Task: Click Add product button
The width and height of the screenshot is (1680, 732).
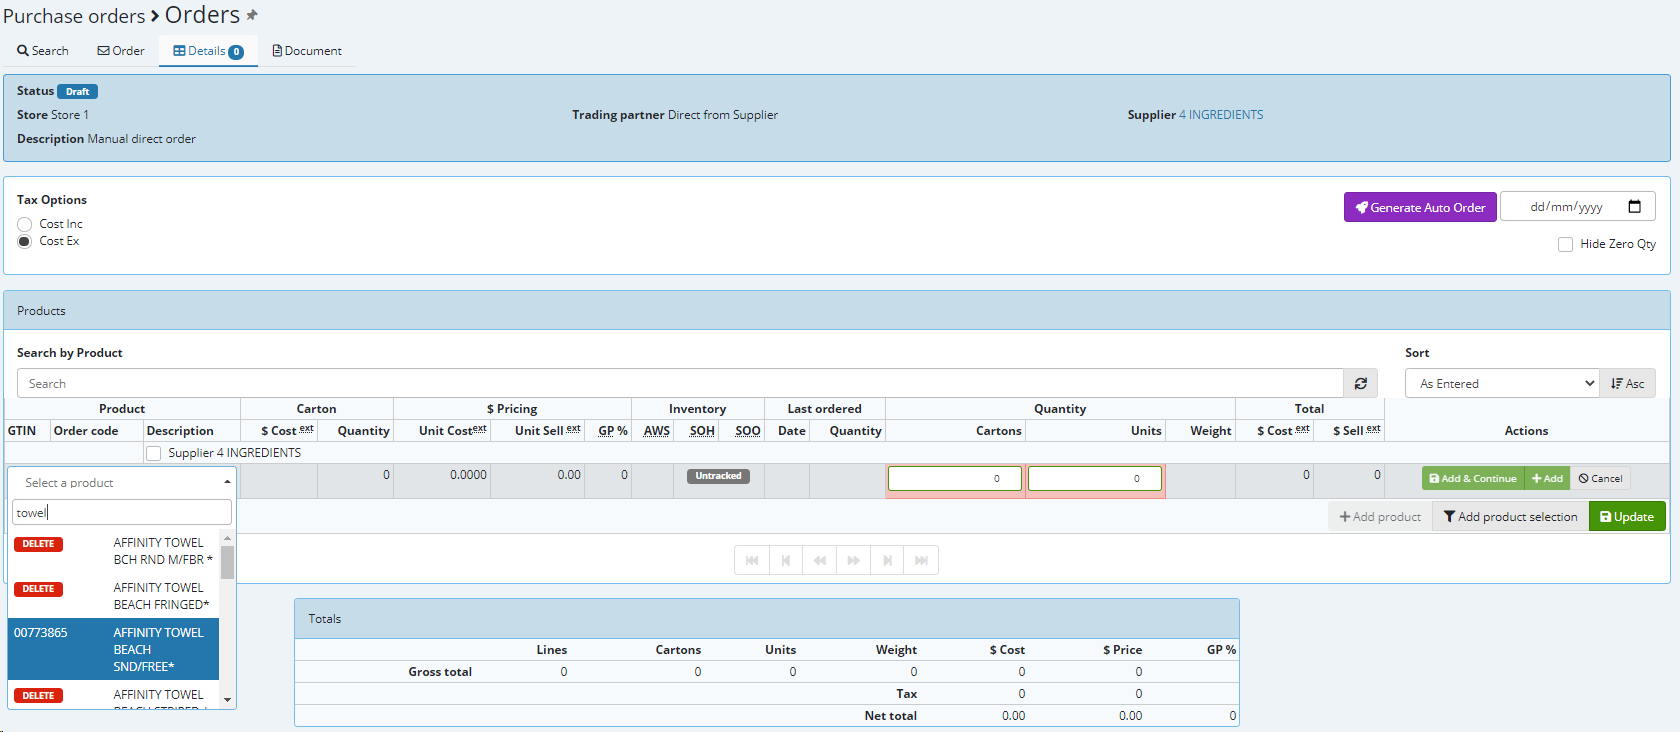Action: click(x=1380, y=517)
